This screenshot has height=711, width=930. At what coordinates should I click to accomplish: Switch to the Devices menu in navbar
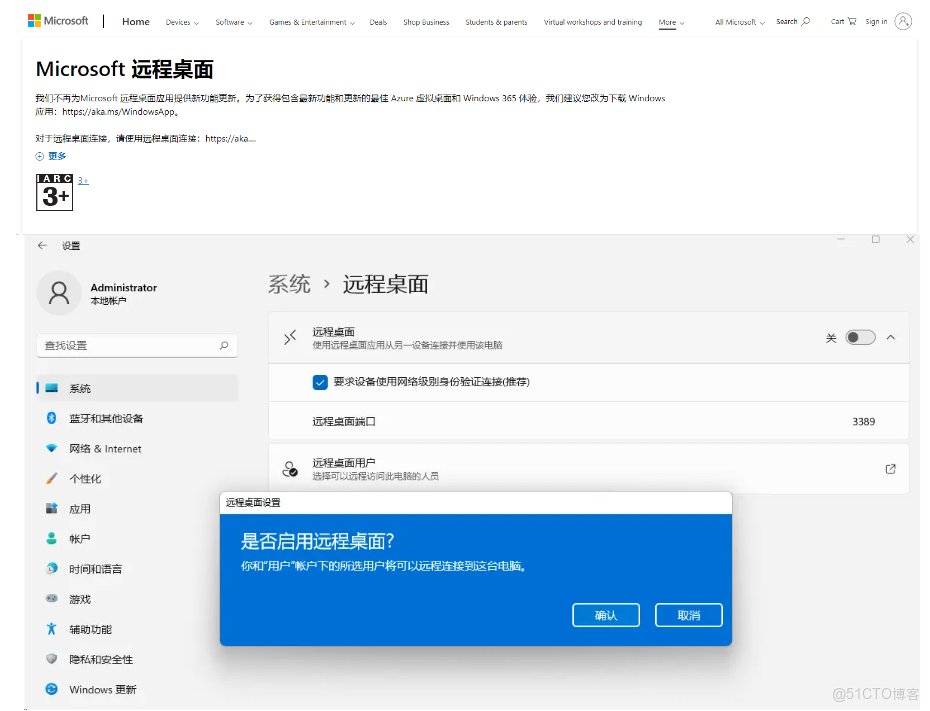tap(181, 20)
